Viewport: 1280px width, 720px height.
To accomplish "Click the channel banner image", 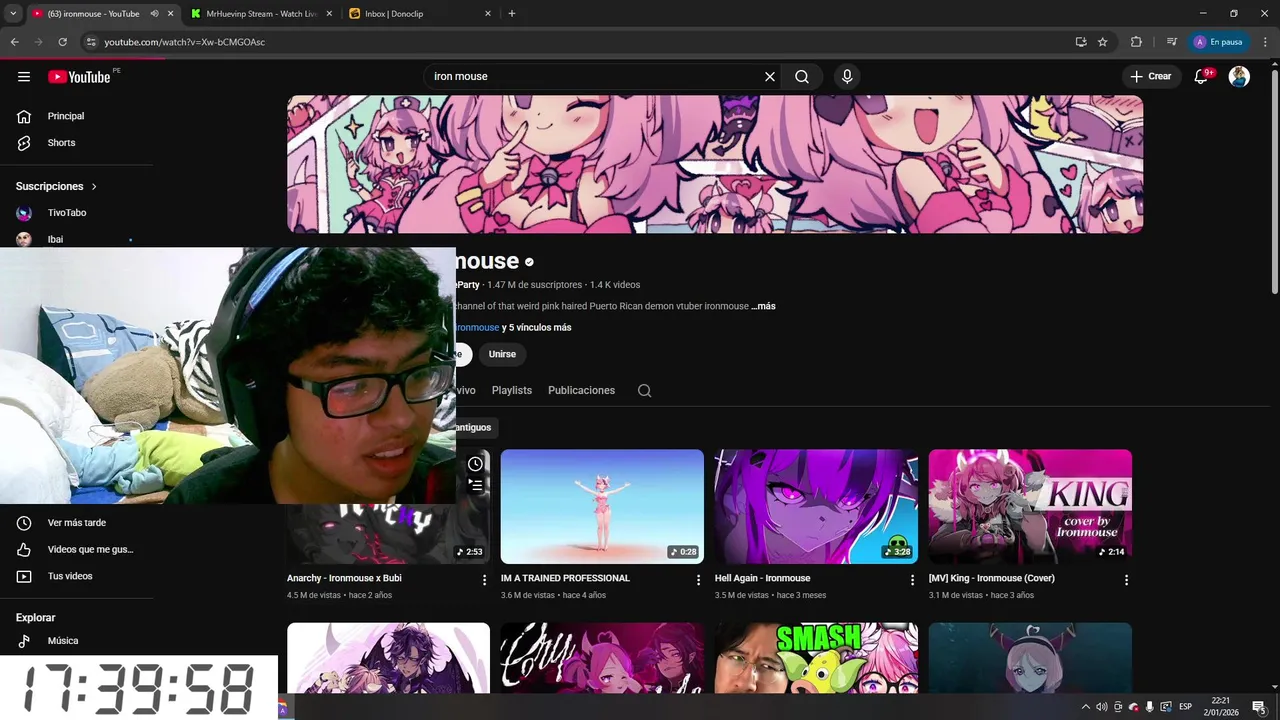I will [715, 164].
